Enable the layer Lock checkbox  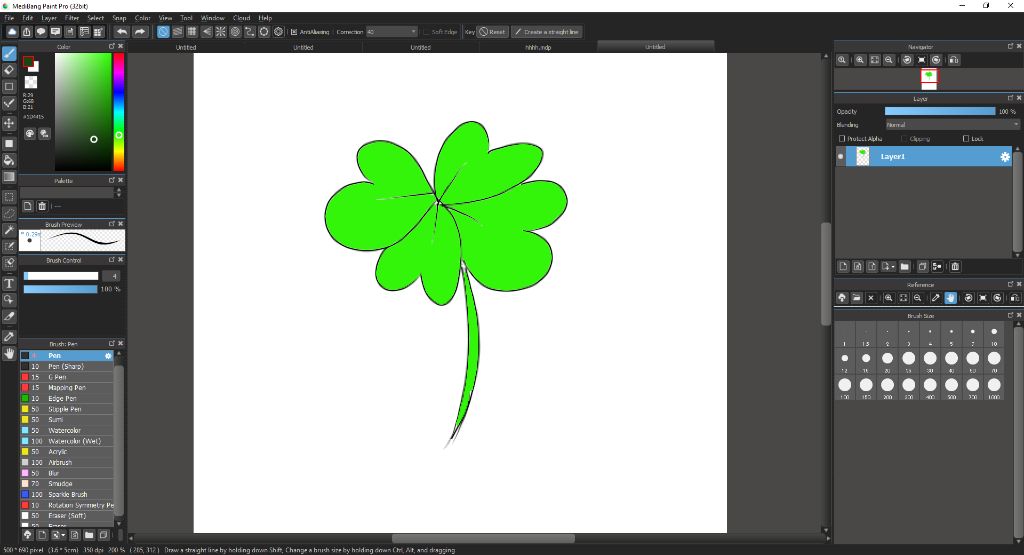966,138
